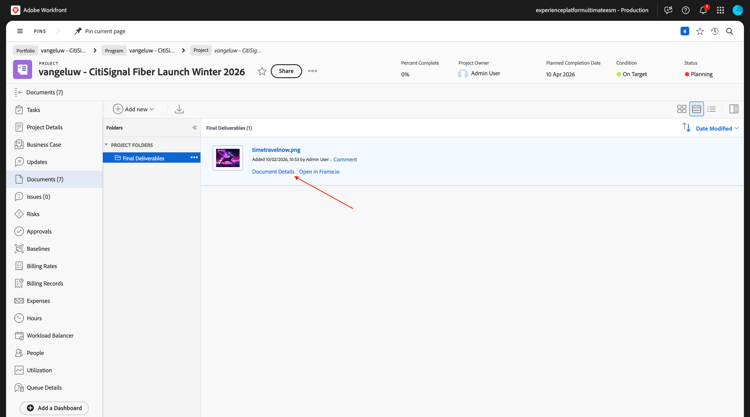Click the Comment link
Screen dimensions: 750x417
[x=345, y=160]
